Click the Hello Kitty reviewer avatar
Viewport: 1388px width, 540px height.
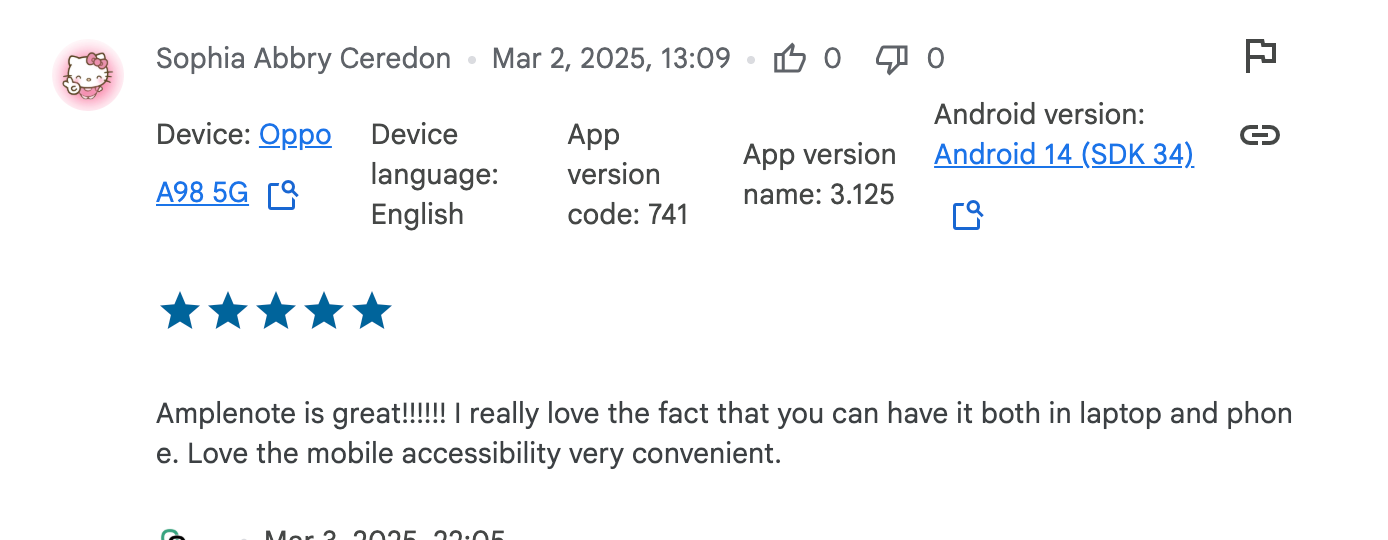pyautogui.click(x=88, y=76)
